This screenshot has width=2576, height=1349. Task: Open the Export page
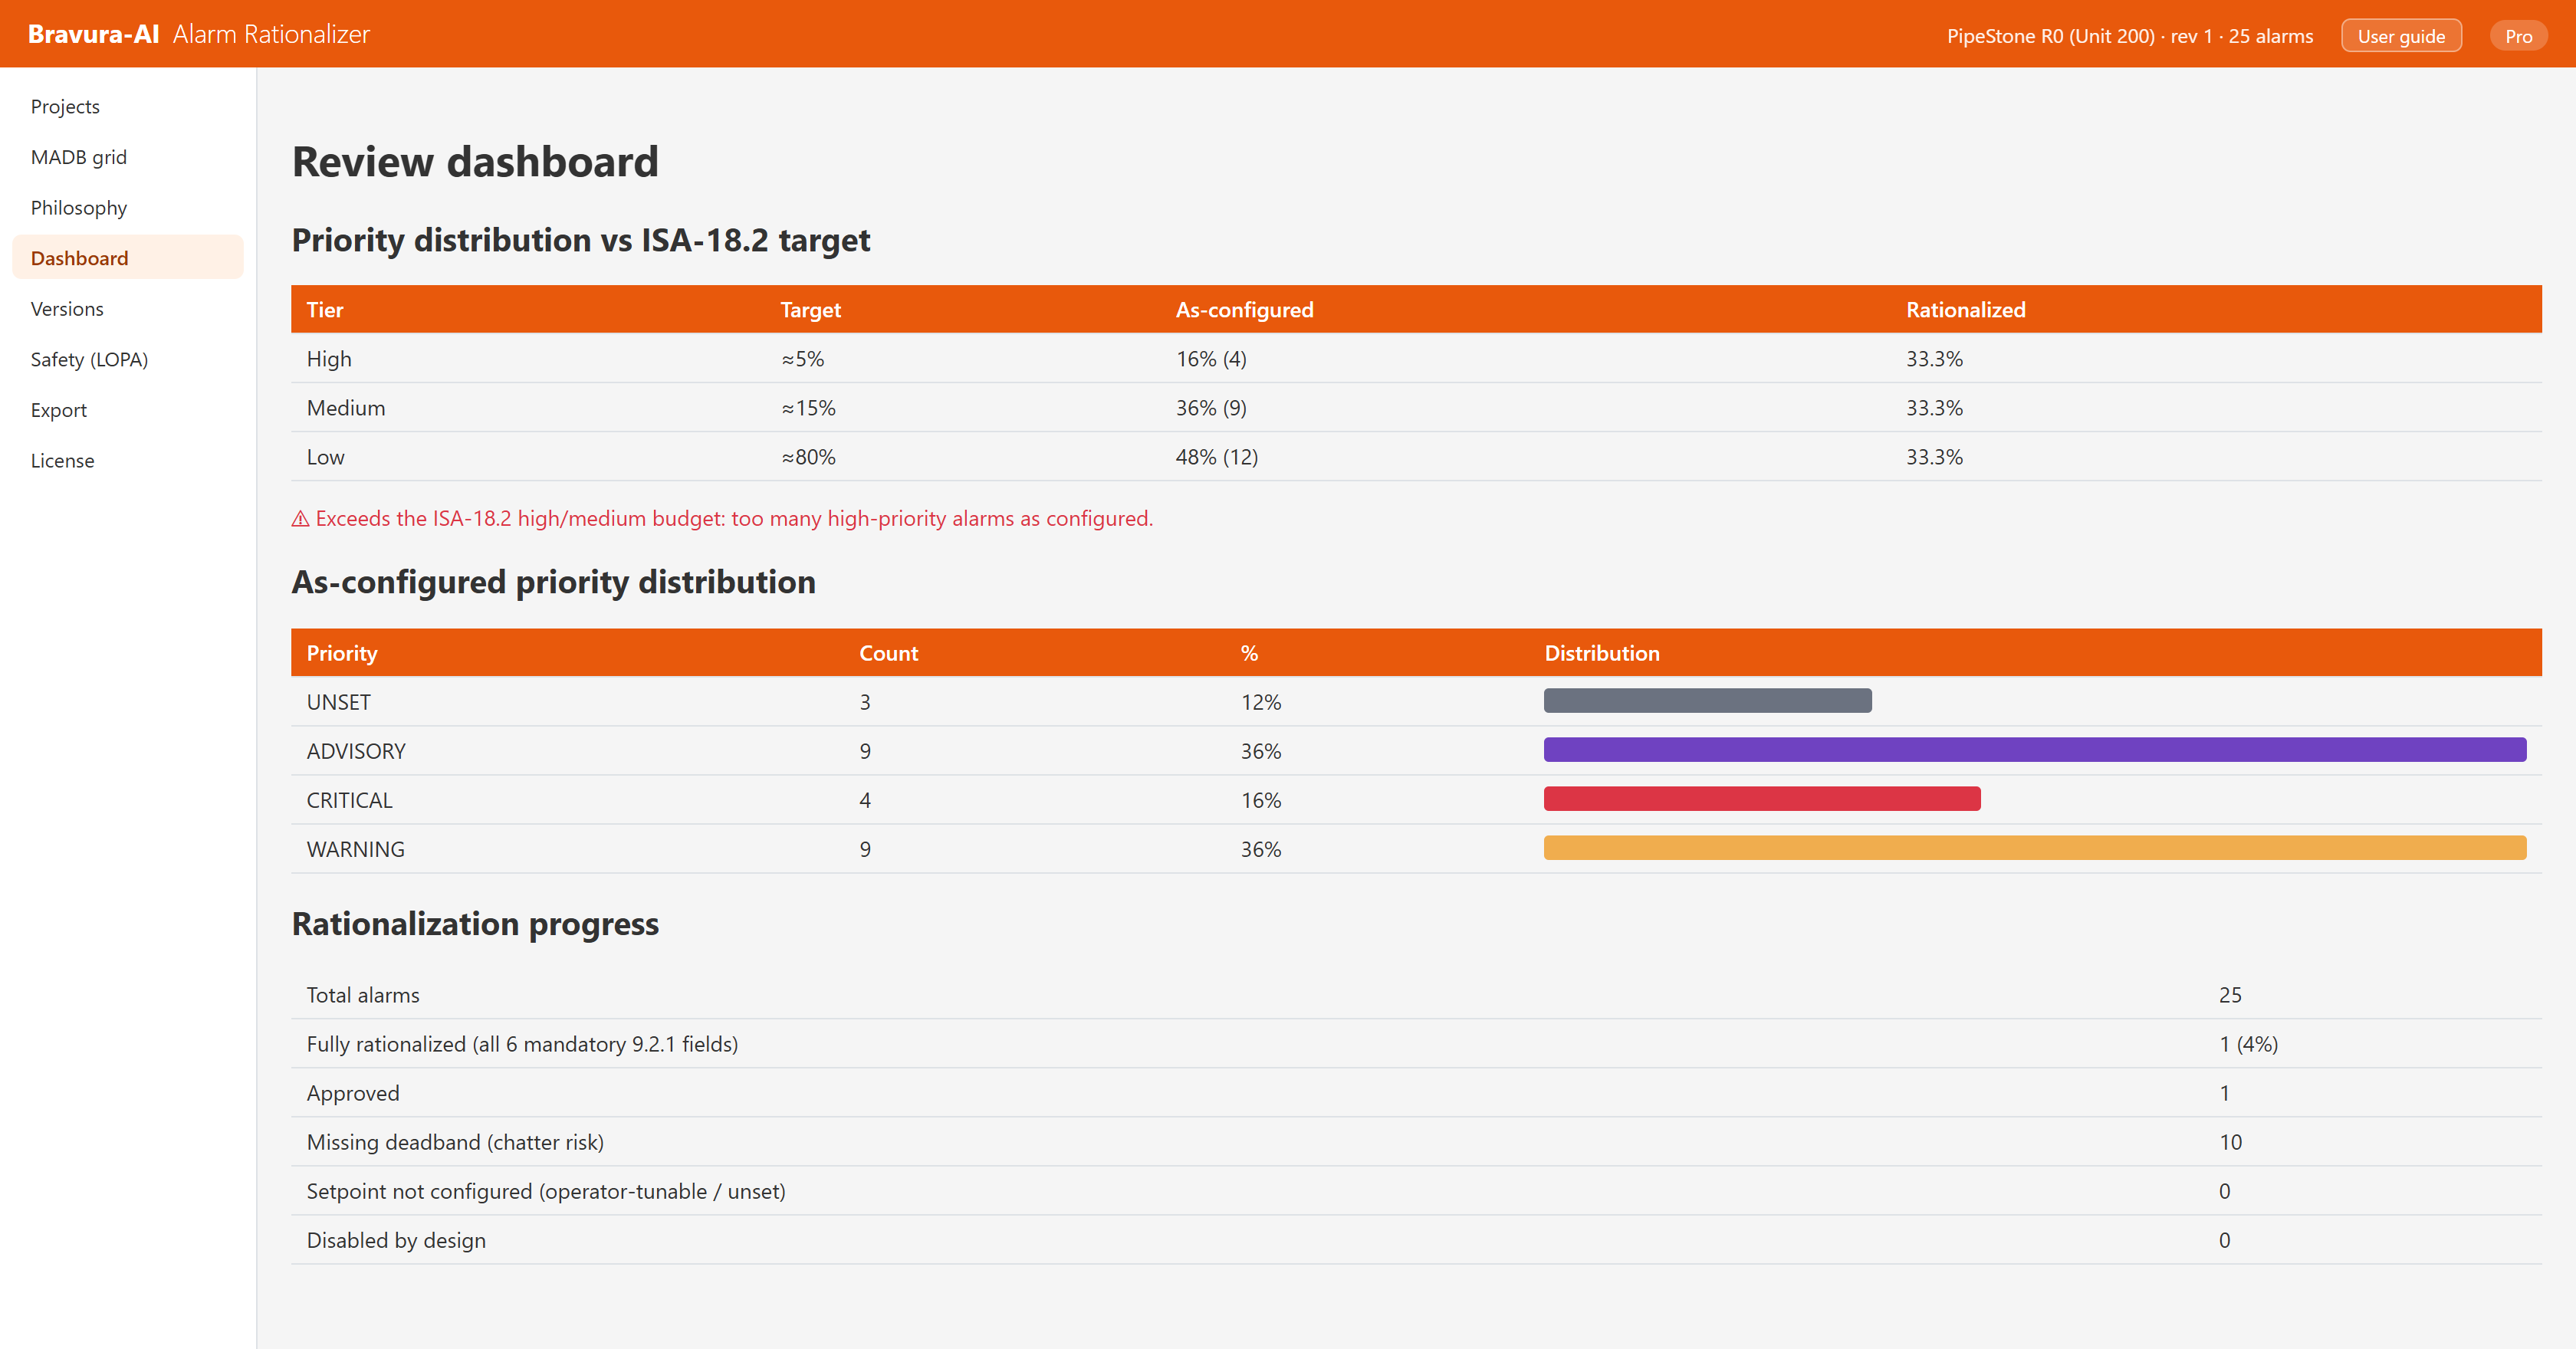(128, 410)
